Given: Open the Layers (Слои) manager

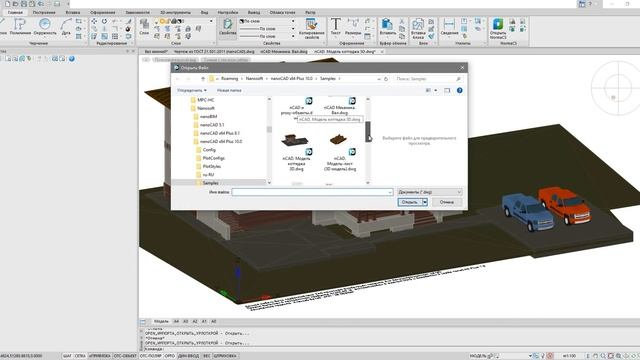Looking at the screenshot, I should pyautogui.click(x=144, y=27).
